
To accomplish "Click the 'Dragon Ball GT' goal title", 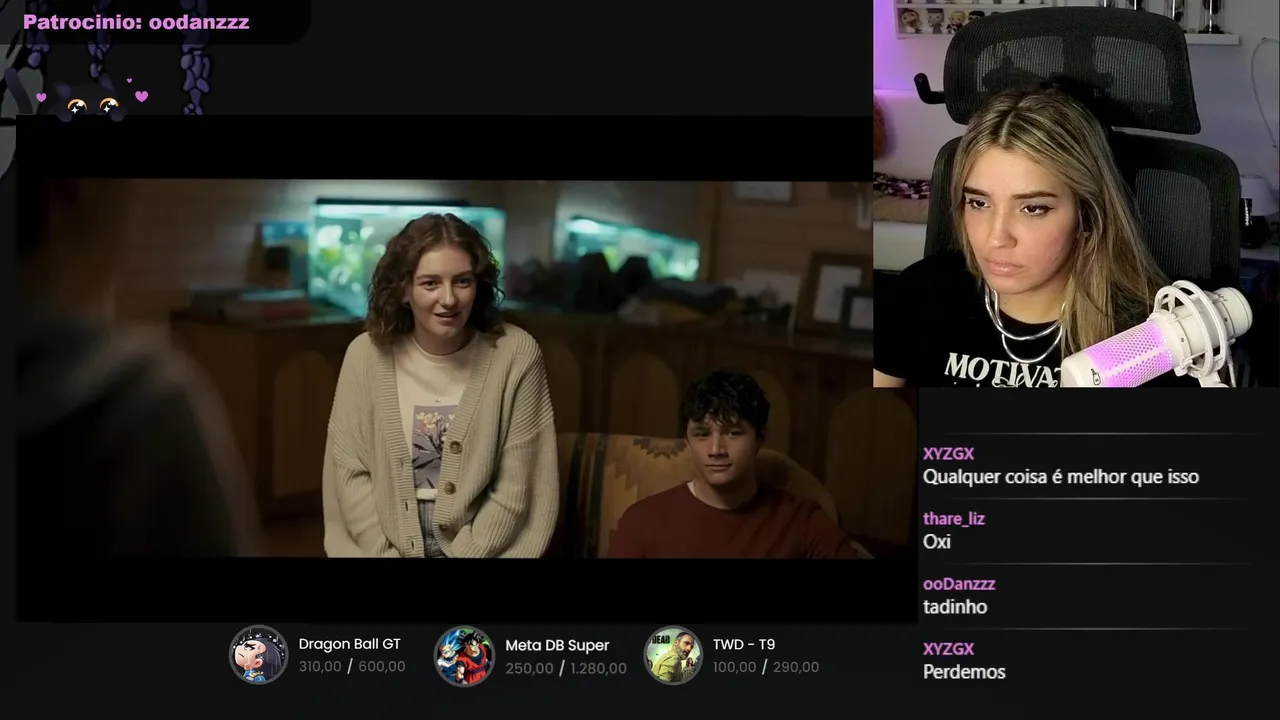I will [349, 644].
